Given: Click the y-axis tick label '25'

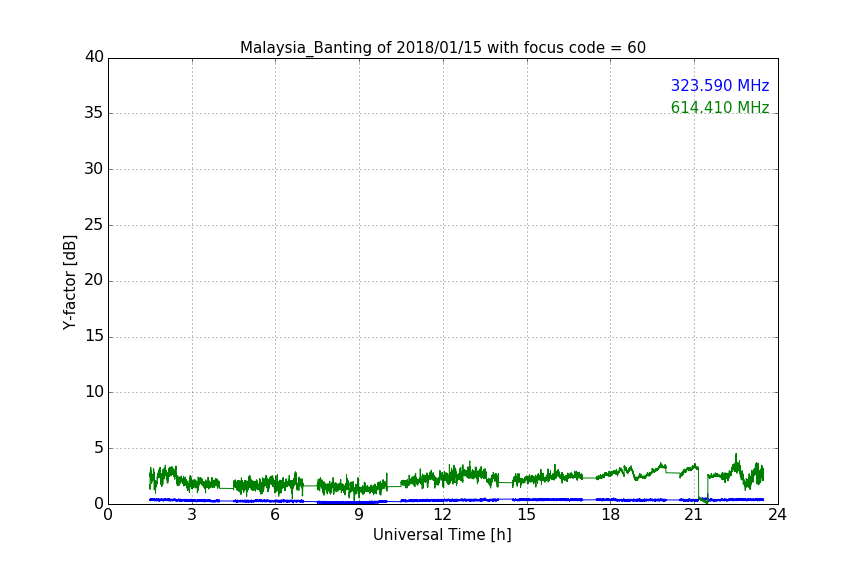Looking at the screenshot, I should (x=94, y=224).
